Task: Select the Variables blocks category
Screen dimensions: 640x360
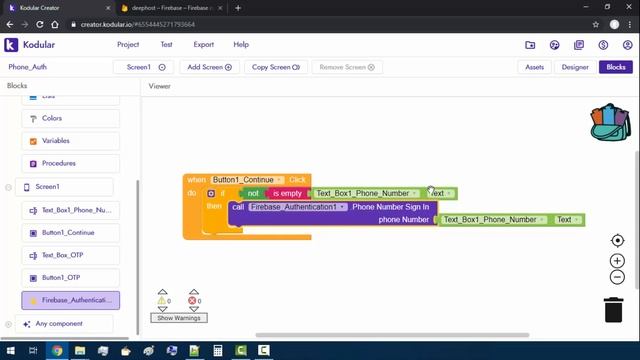Action: (x=71, y=141)
